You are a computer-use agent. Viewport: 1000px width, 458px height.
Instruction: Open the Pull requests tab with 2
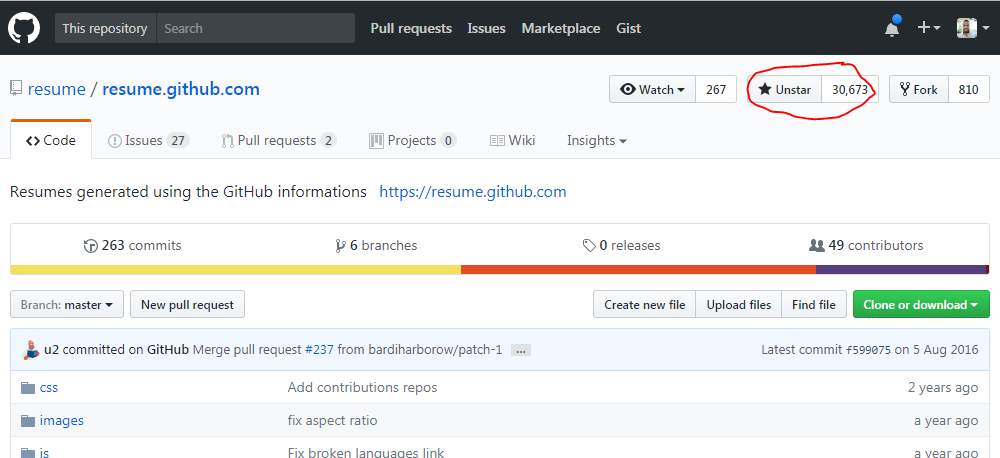click(x=279, y=140)
